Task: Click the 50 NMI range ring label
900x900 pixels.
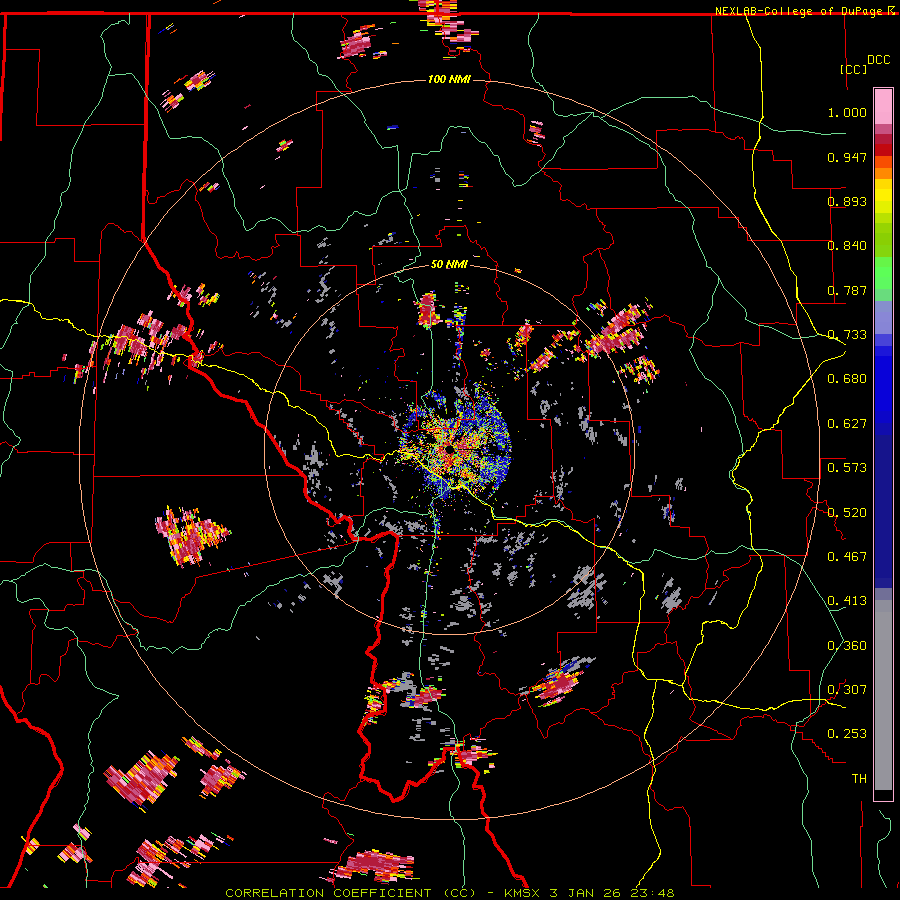Action: (449, 264)
